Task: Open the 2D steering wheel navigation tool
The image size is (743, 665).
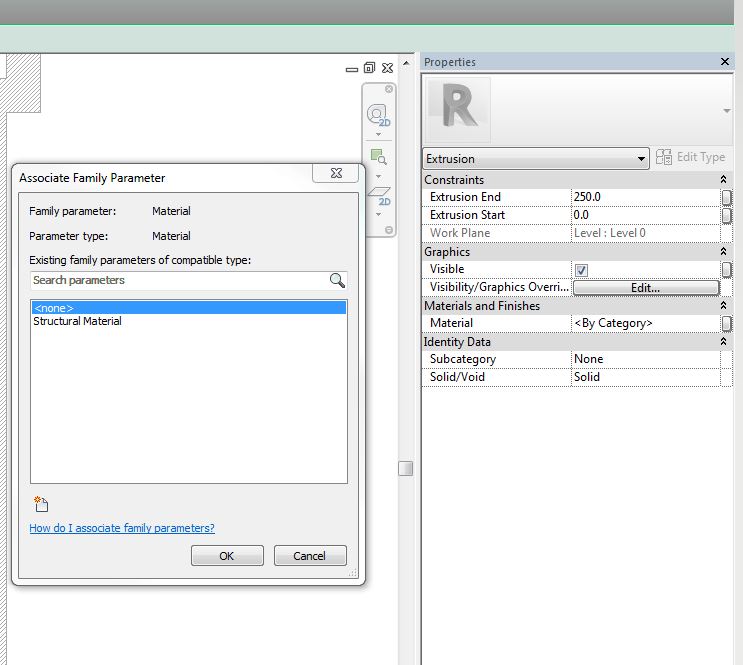Action: pyautogui.click(x=378, y=116)
